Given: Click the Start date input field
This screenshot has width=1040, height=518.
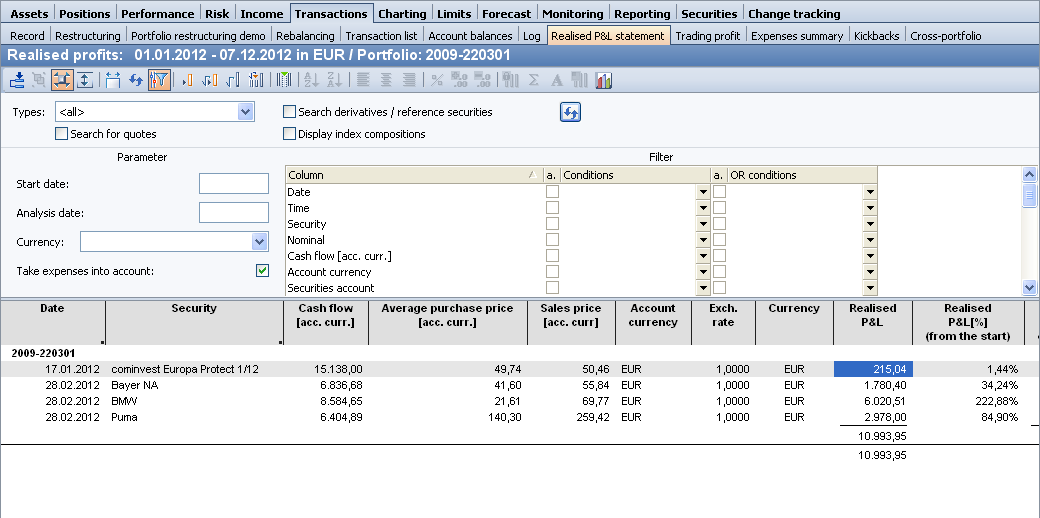Looking at the screenshot, I should coord(234,184).
